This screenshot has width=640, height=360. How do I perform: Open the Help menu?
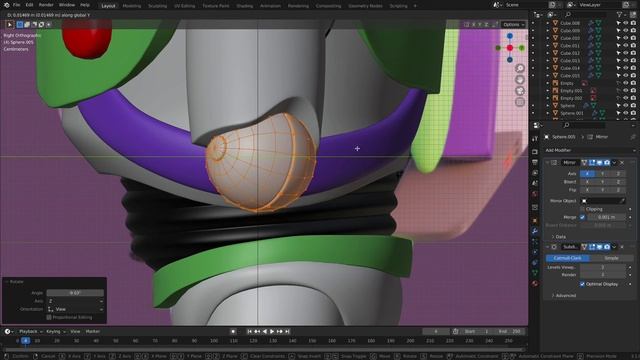coord(84,5)
